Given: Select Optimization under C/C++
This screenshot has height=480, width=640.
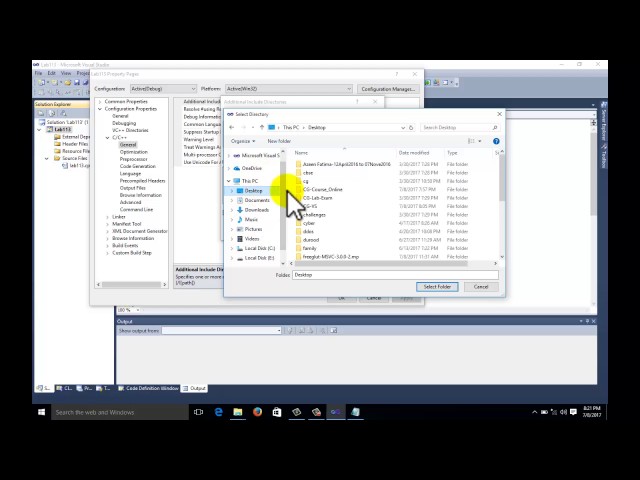Looking at the screenshot, I should (x=133, y=152).
